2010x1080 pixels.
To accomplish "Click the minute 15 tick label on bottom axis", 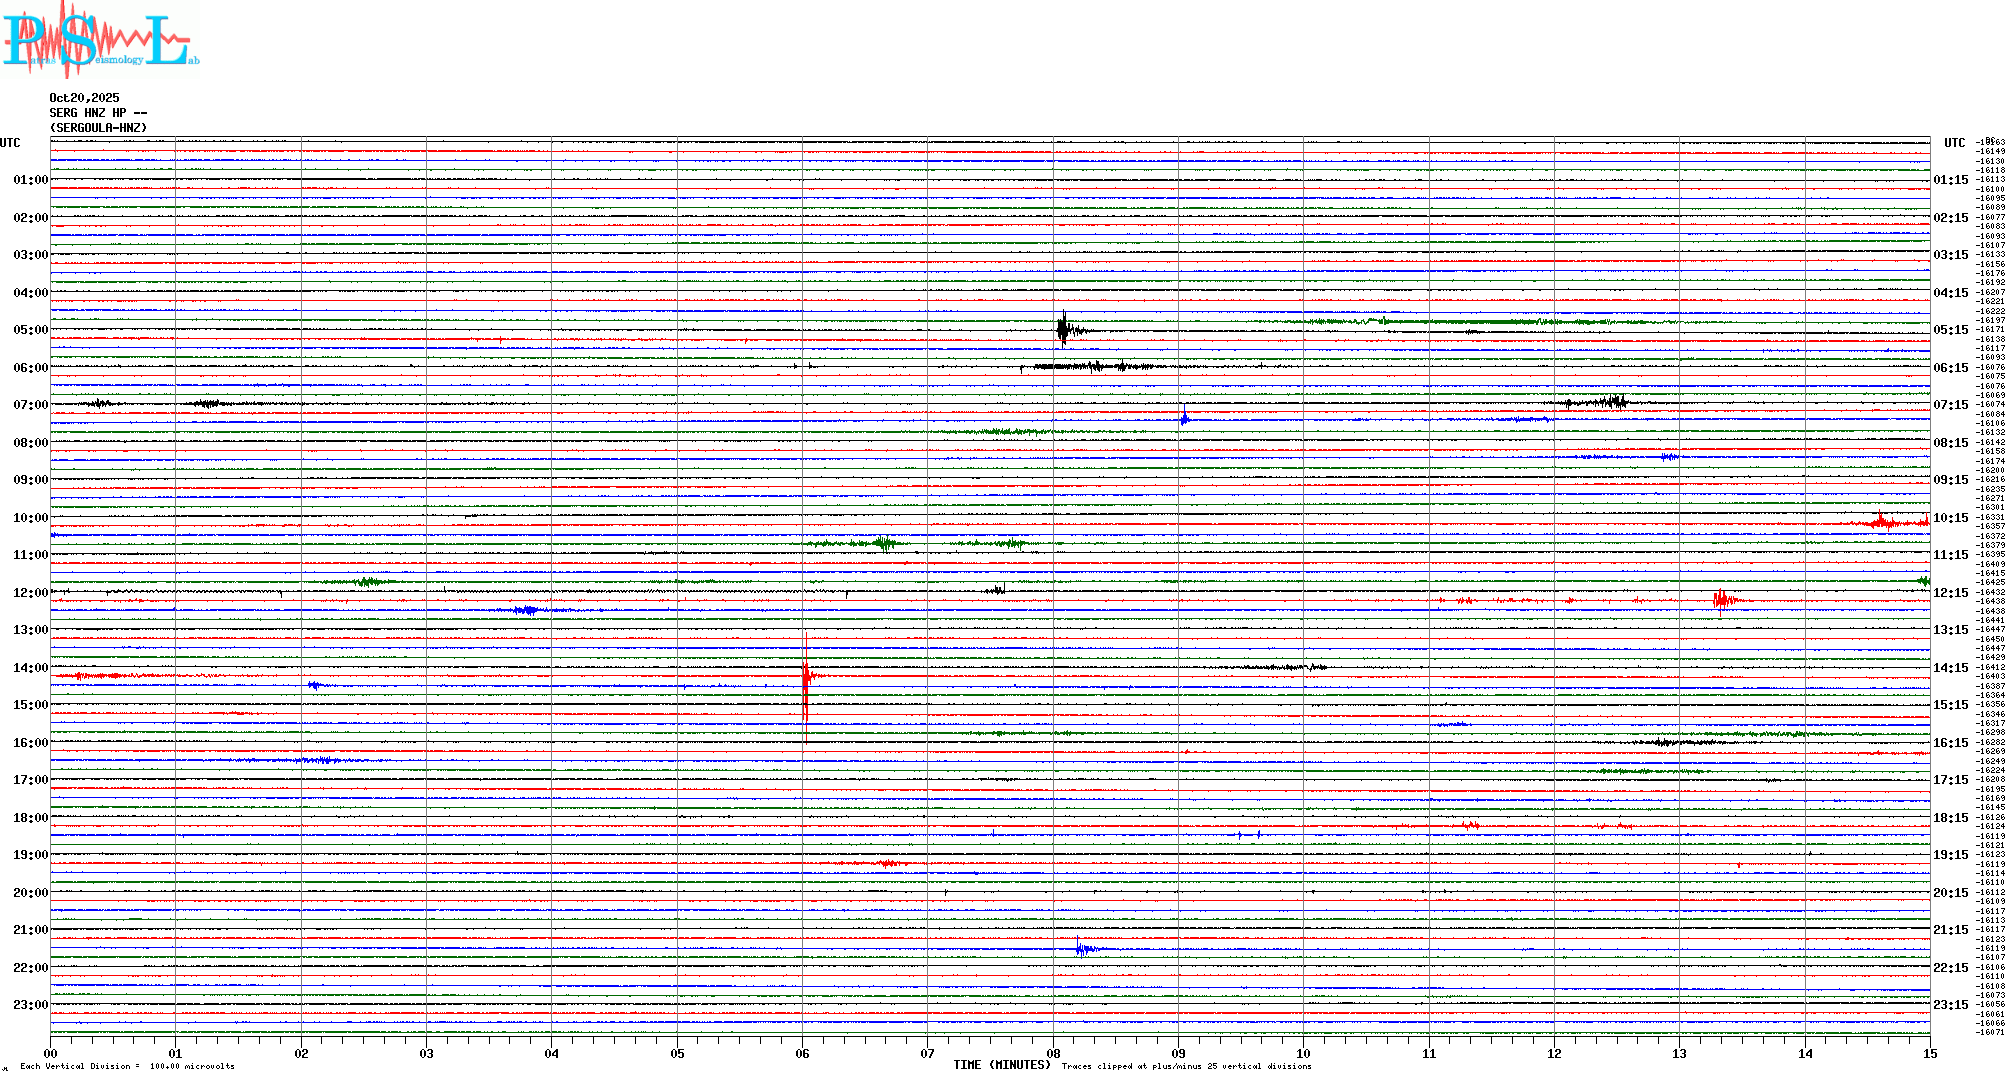I will pyautogui.click(x=1929, y=1053).
